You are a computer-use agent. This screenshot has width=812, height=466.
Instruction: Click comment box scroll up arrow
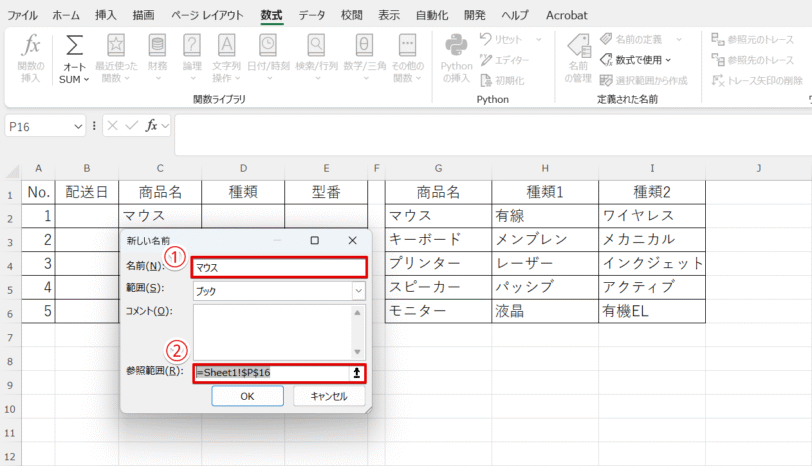coord(357,312)
